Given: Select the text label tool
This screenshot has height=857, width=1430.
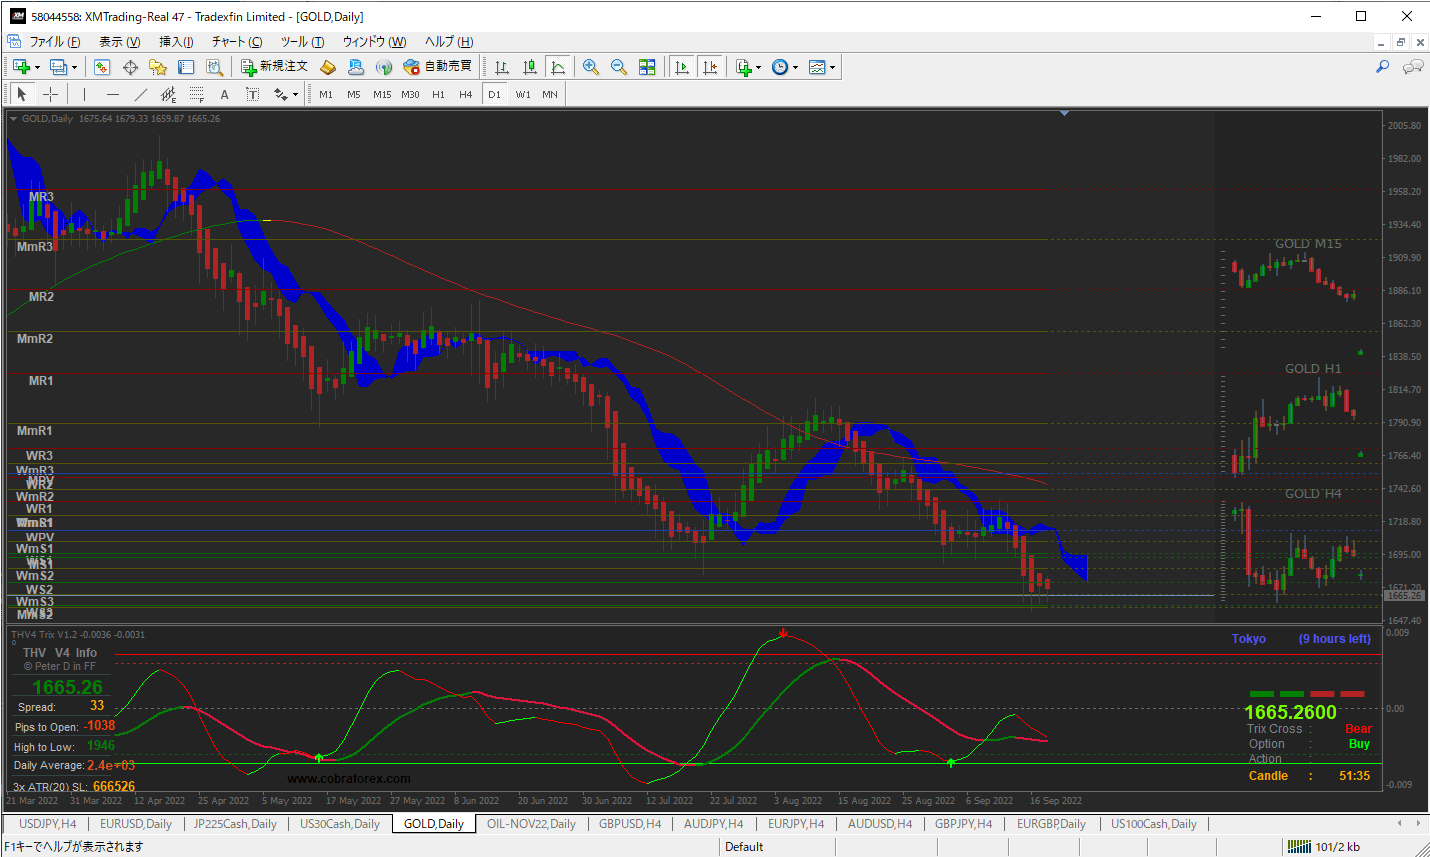Looking at the screenshot, I should [253, 94].
